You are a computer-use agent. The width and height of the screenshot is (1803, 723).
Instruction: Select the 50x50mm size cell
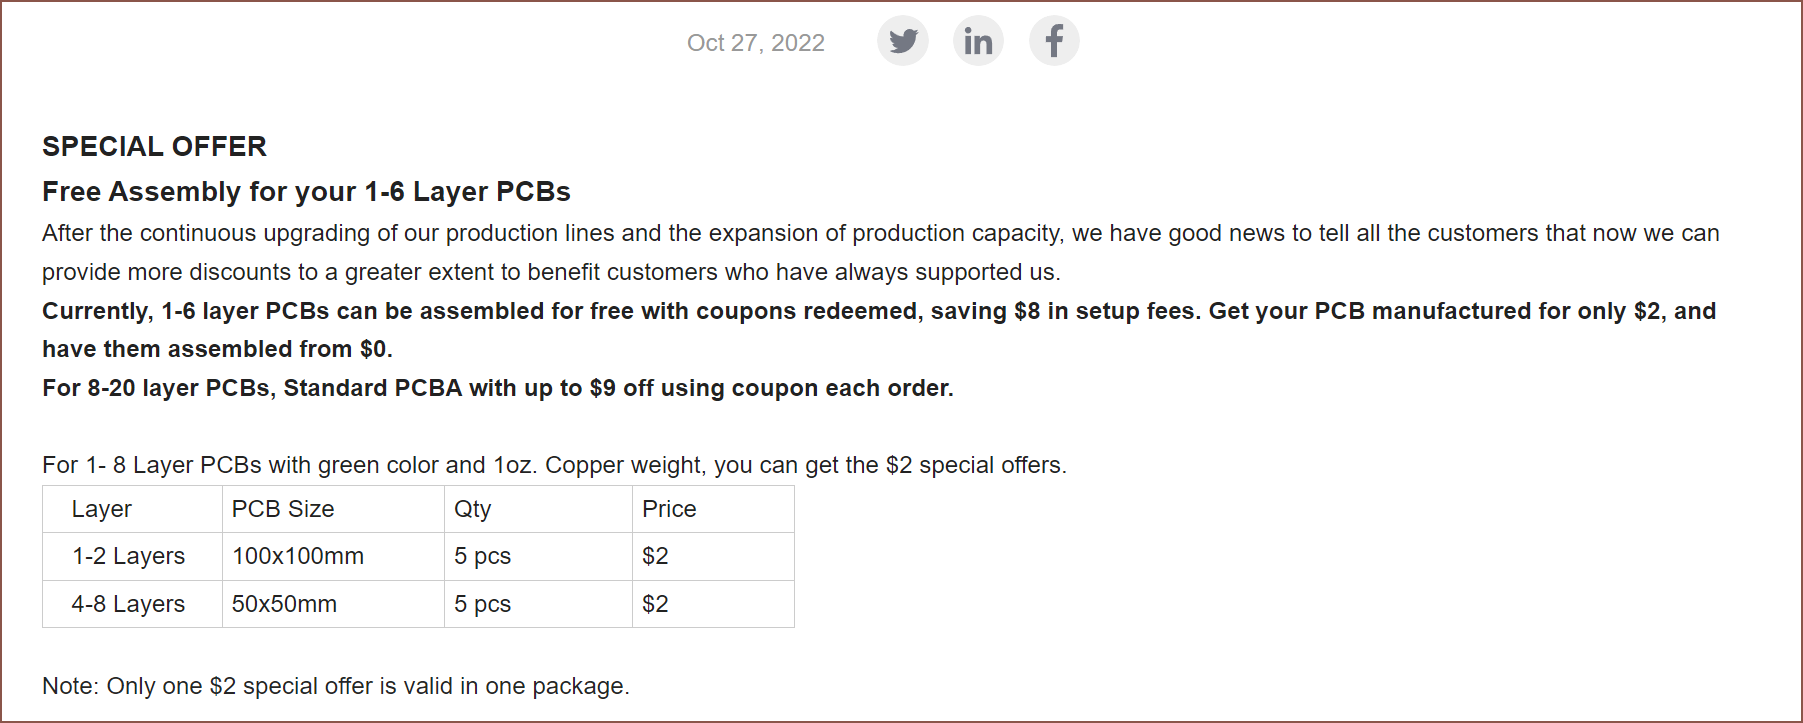point(284,604)
